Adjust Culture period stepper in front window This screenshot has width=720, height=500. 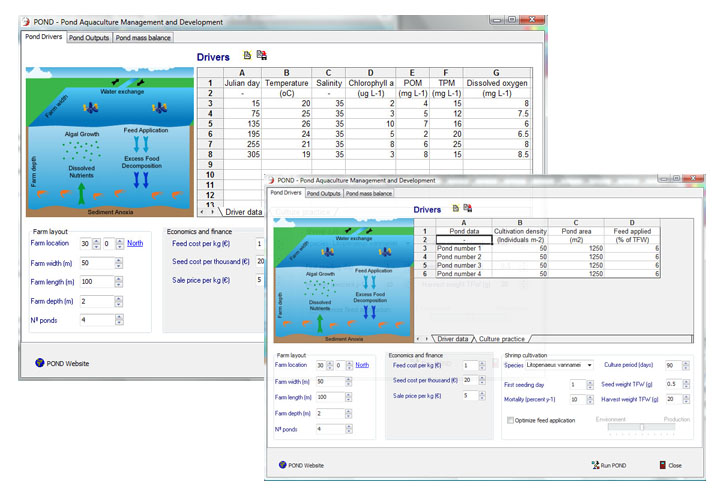coord(686,365)
